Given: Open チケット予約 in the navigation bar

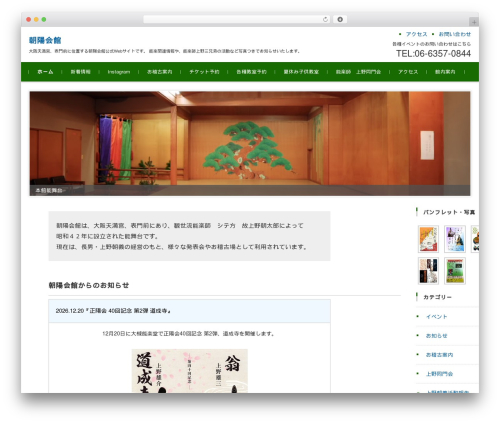Looking at the screenshot, I should [x=204, y=72].
